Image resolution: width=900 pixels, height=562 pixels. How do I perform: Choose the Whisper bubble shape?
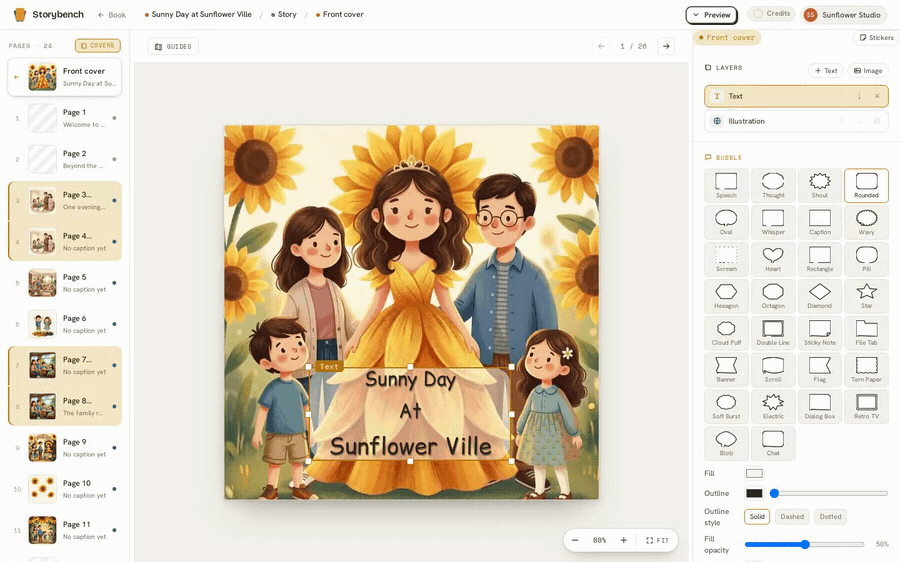773,222
